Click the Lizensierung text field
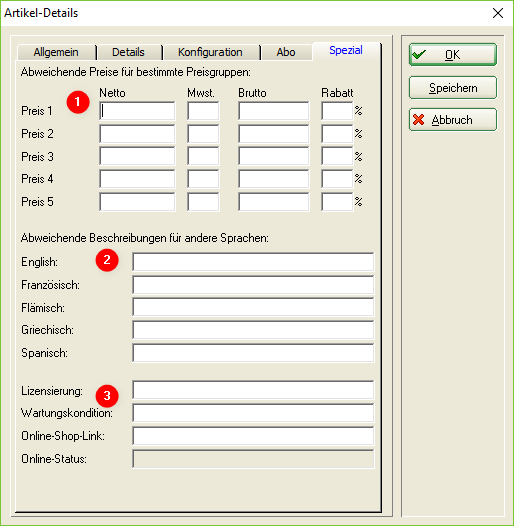The height and width of the screenshot is (526, 514). pyautogui.click(x=253, y=390)
